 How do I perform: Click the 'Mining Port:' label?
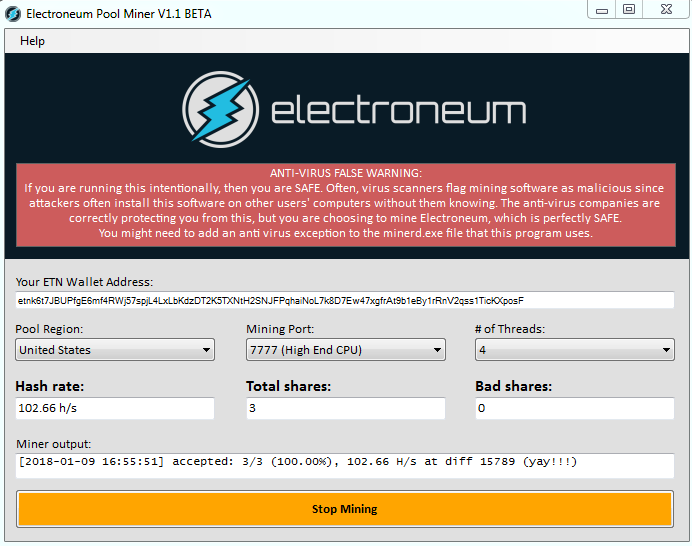[280, 329]
